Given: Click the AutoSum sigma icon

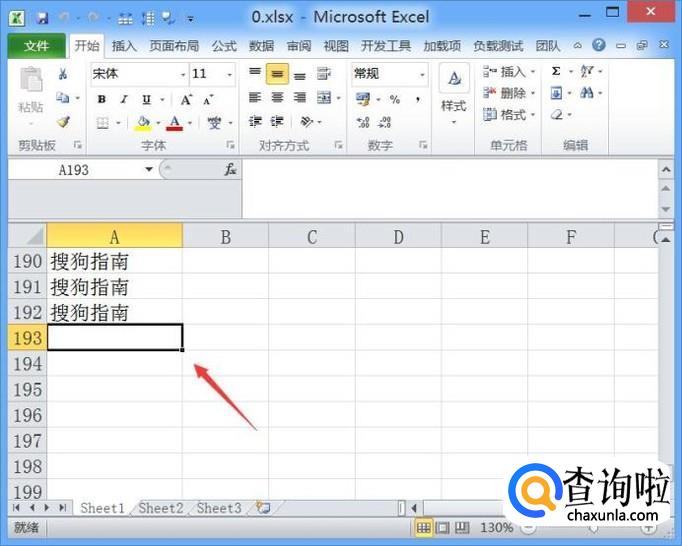Looking at the screenshot, I should [x=557, y=72].
